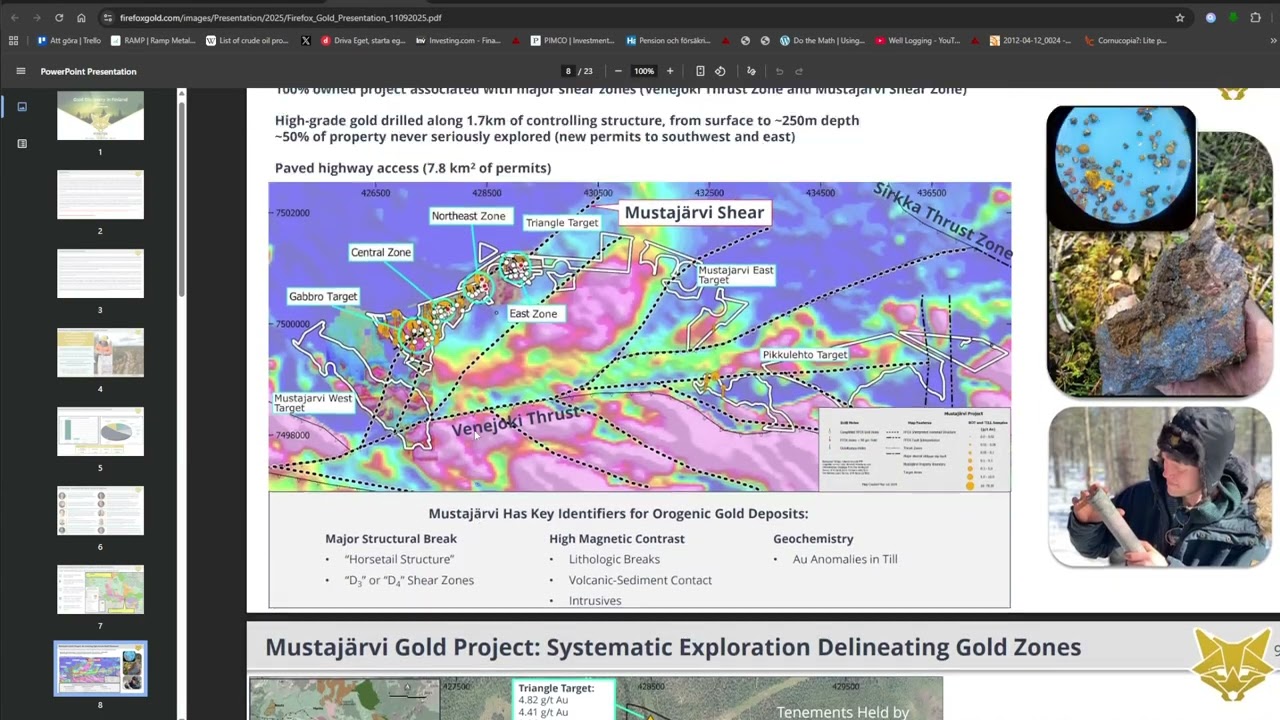Screen dimensions: 1280x720
Task: Click the High Magnetic Contrast heading
Action: [617, 538]
